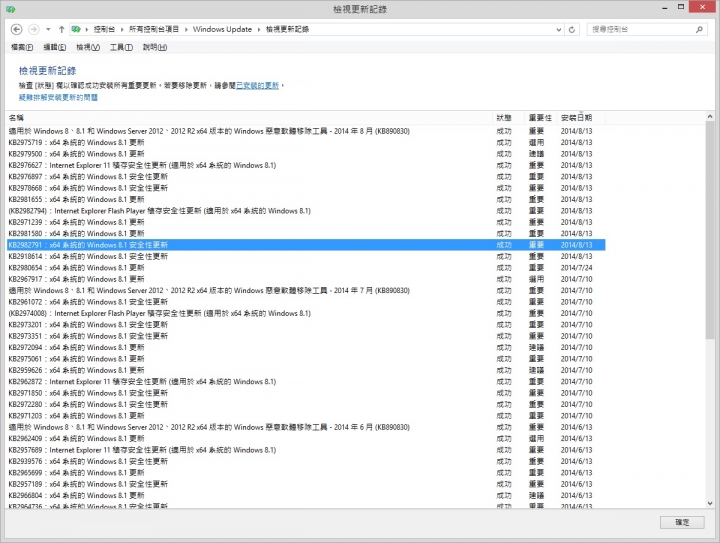The image size is (720, 543).
Task: Select the KB2962872 Internet Explorer 11 row
Action: click(306, 381)
